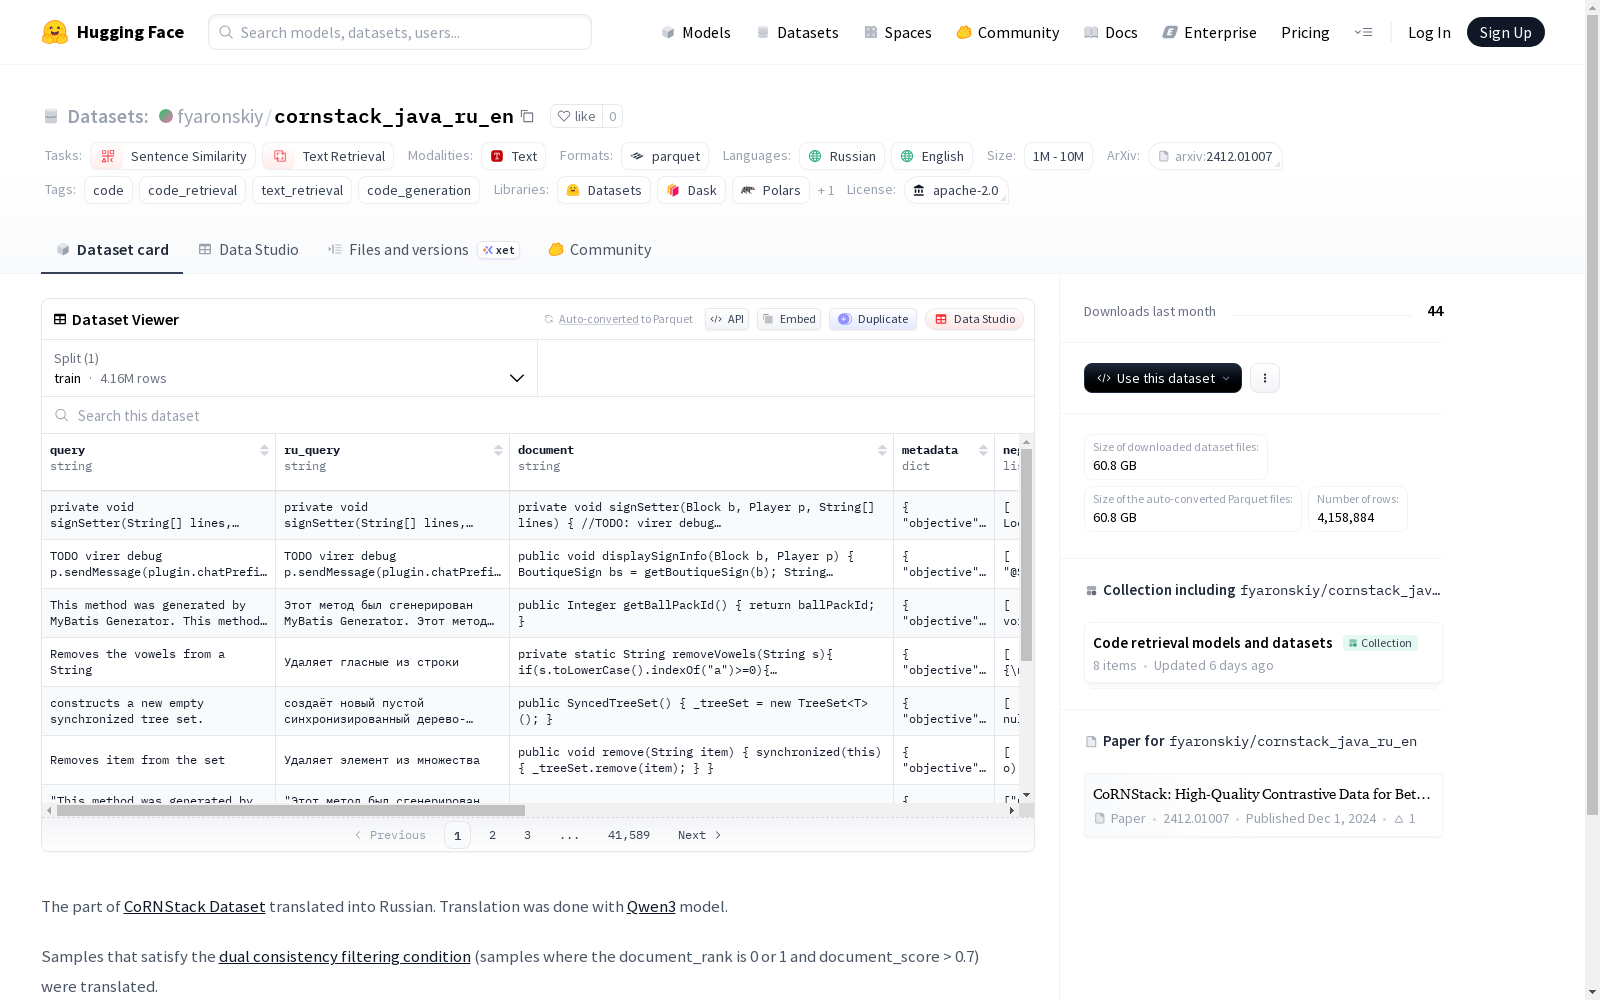Open Enterprise in top navigation
This screenshot has height=1000, width=1600.
point(1210,32)
